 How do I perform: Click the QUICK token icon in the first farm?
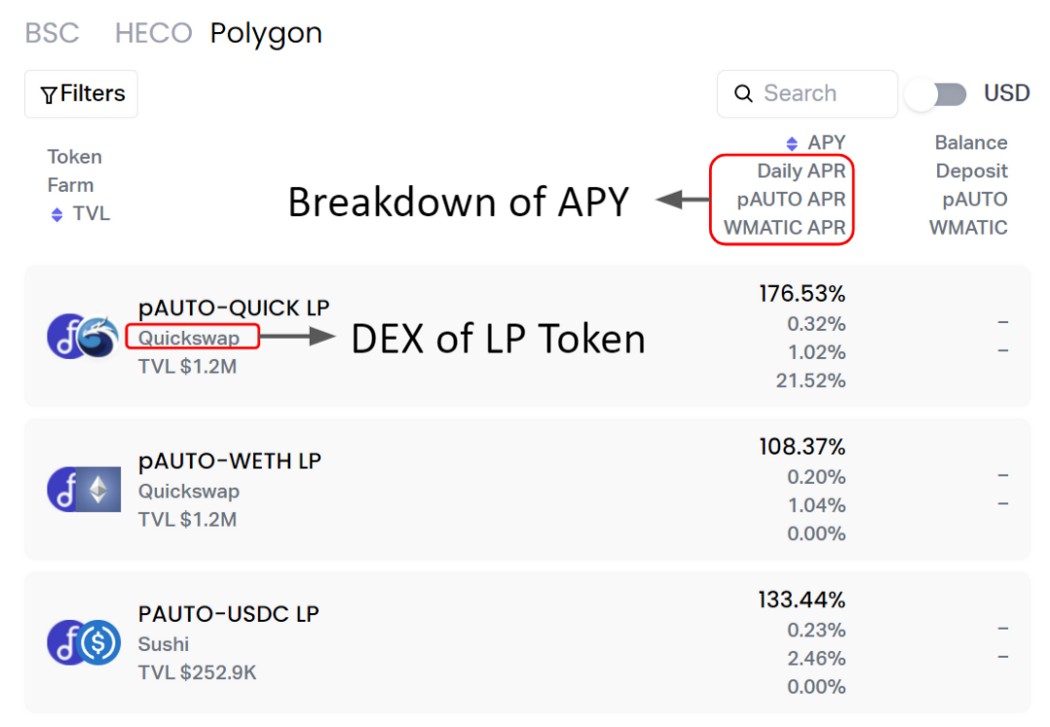[x=100, y=336]
